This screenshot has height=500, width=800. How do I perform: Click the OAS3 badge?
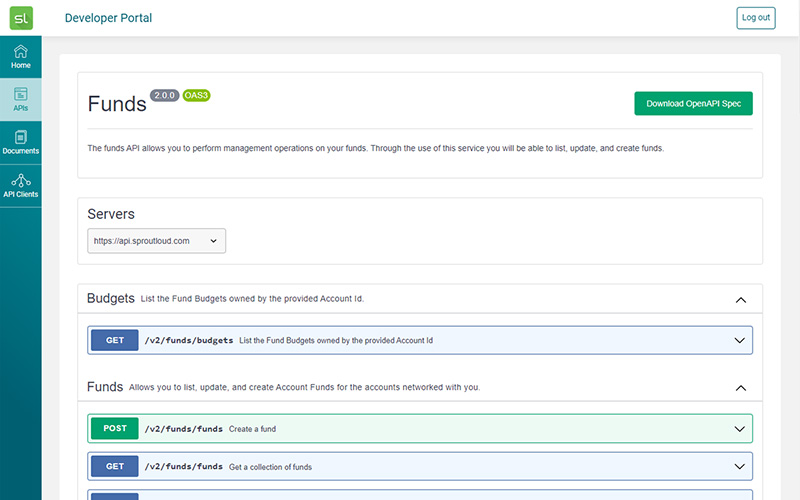(196, 96)
